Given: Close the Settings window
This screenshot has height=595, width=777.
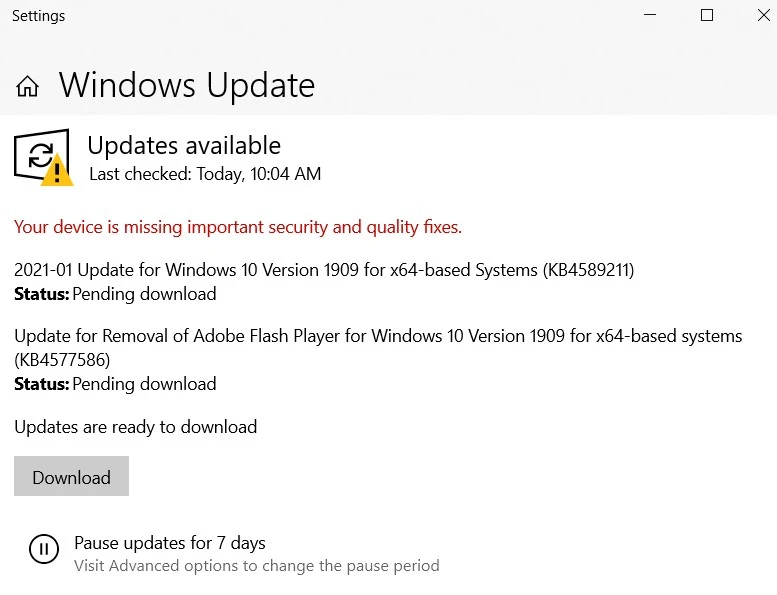Looking at the screenshot, I should click(x=763, y=16).
